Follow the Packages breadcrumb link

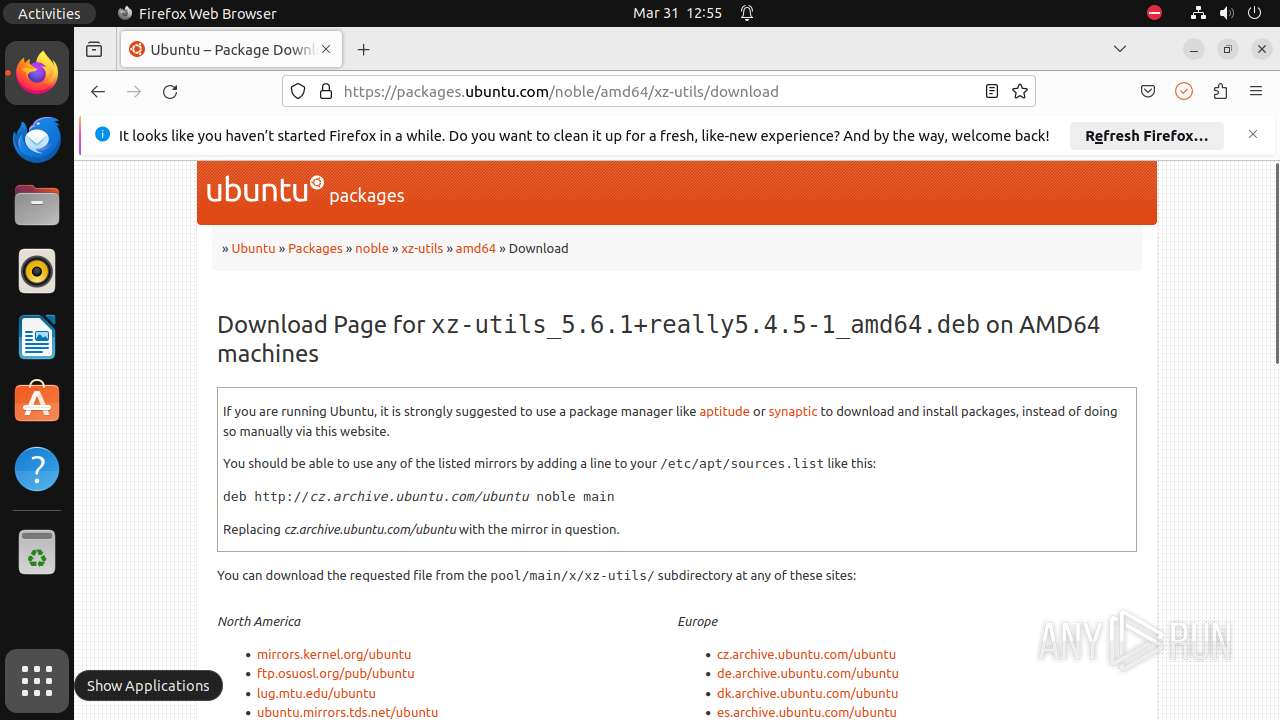[315, 248]
